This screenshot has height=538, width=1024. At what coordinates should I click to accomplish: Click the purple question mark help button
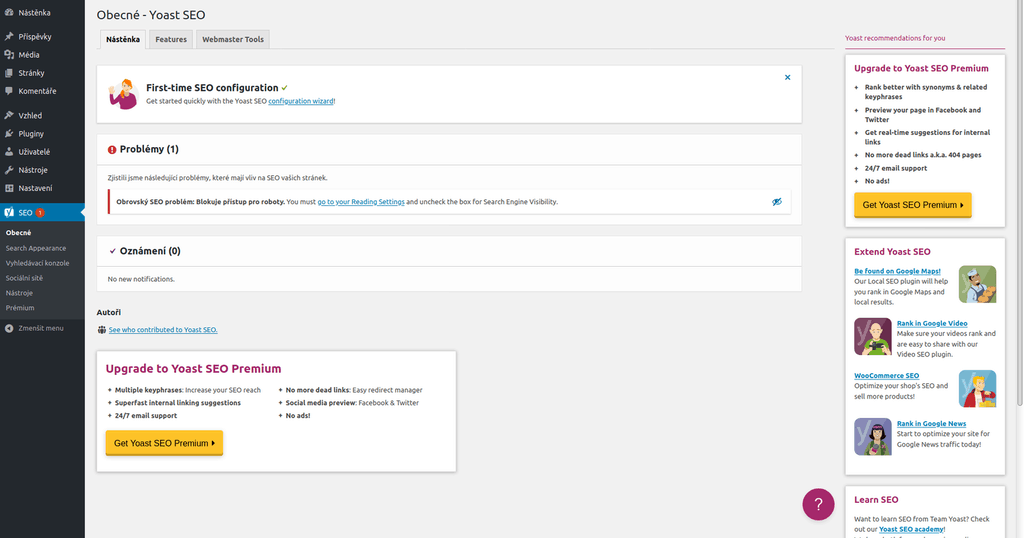[x=818, y=504]
